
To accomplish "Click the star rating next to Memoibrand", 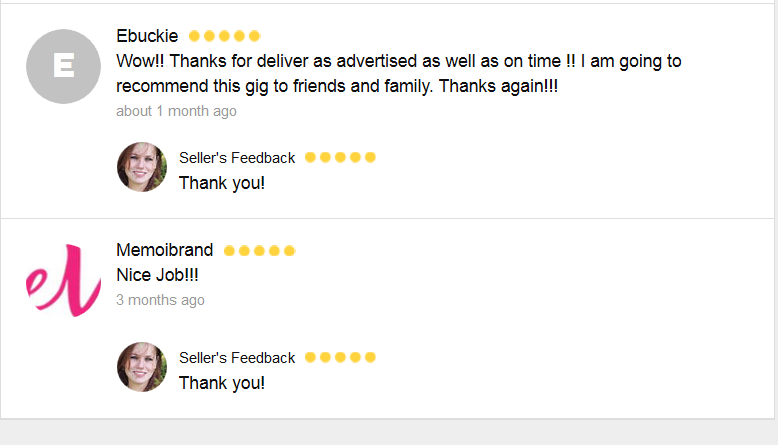I will pyautogui.click(x=260, y=250).
